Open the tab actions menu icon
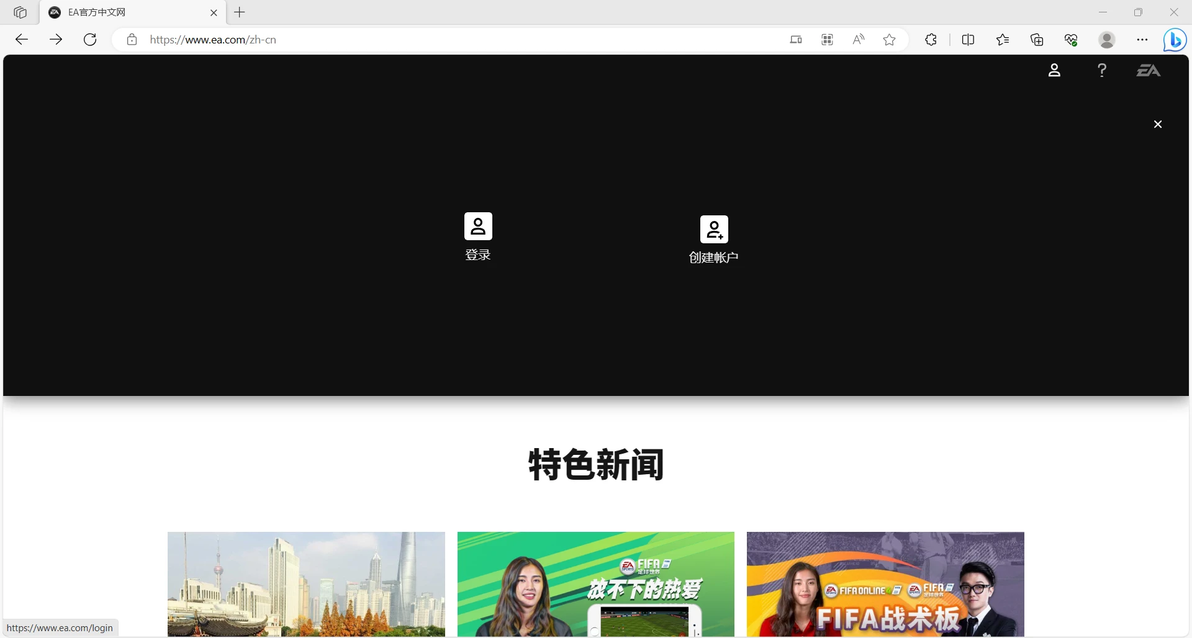This screenshot has width=1192, height=638. coord(21,12)
